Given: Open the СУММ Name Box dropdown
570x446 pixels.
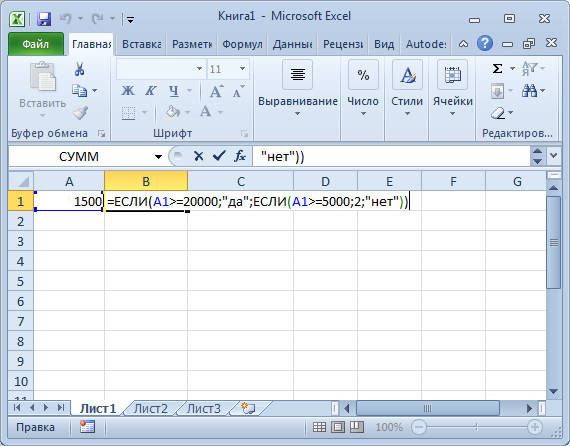Looking at the screenshot, I should click(x=158, y=157).
